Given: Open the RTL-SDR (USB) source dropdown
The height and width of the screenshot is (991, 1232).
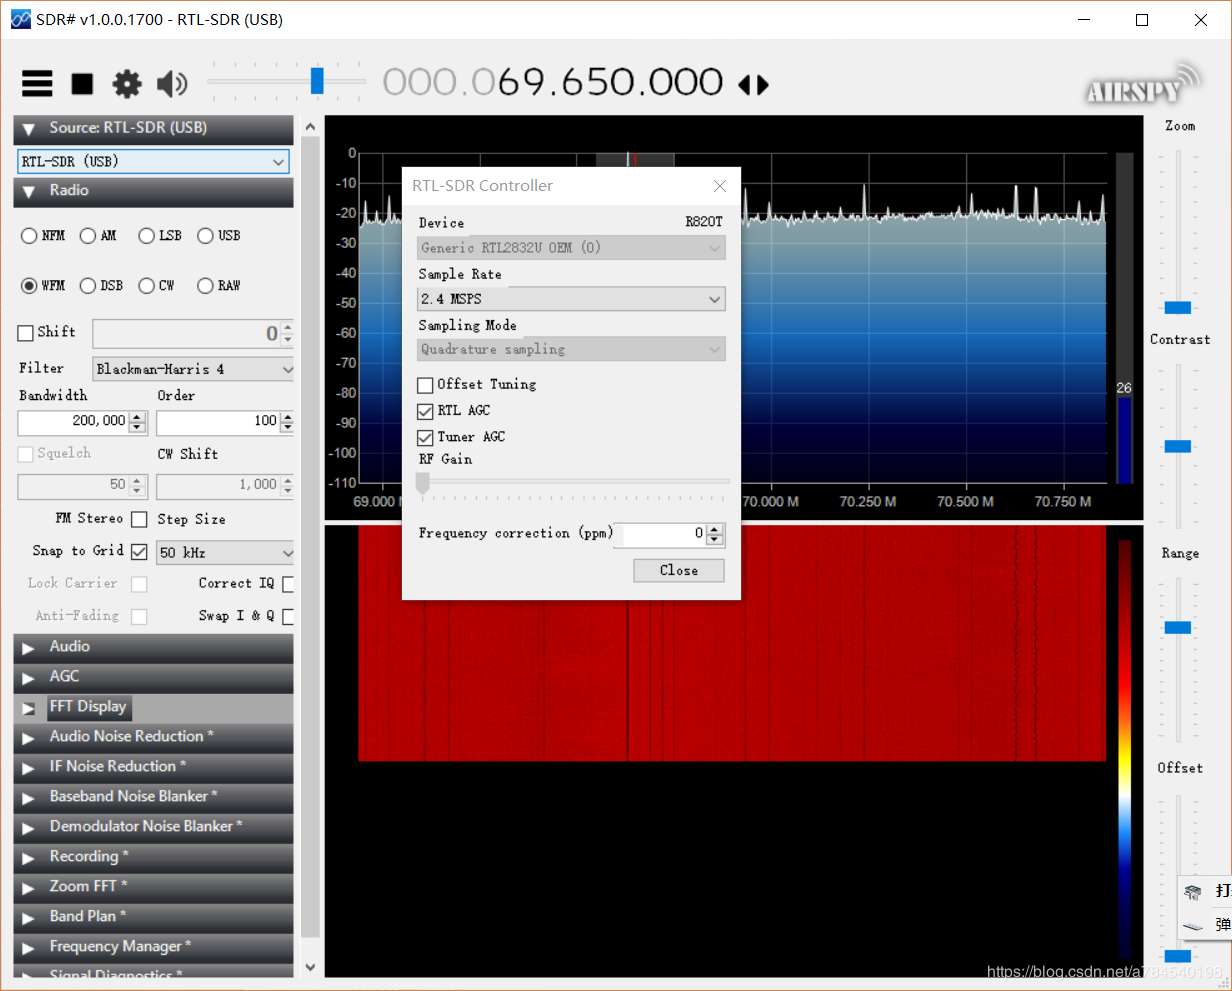Looking at the screenshot, I should [x=154, y=162].
